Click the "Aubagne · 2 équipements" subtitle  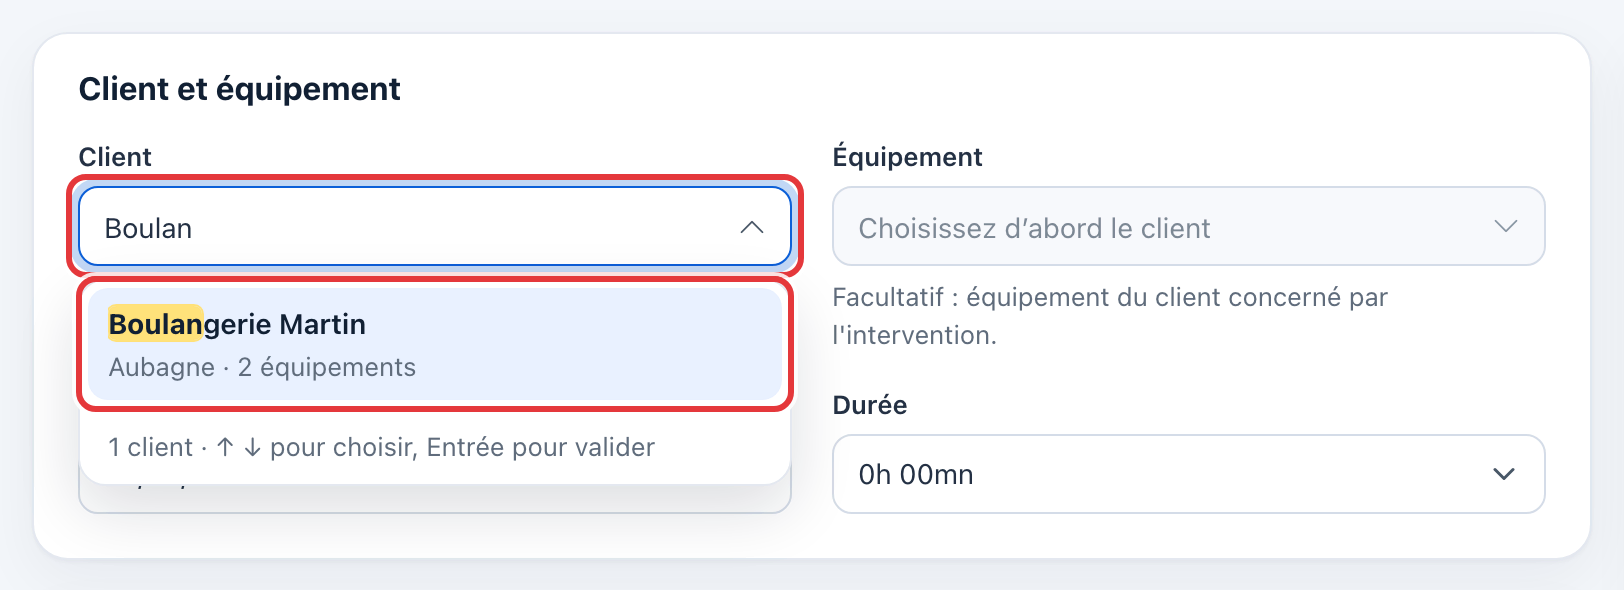[262, 368]
